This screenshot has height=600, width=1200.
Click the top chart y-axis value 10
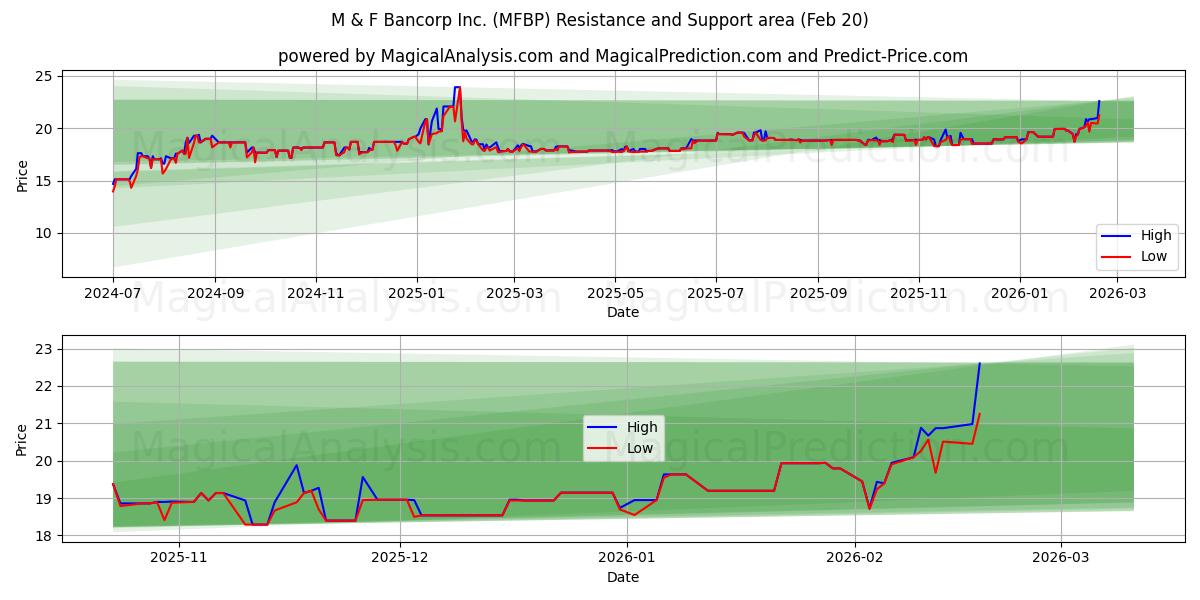[x=45, y=234]
